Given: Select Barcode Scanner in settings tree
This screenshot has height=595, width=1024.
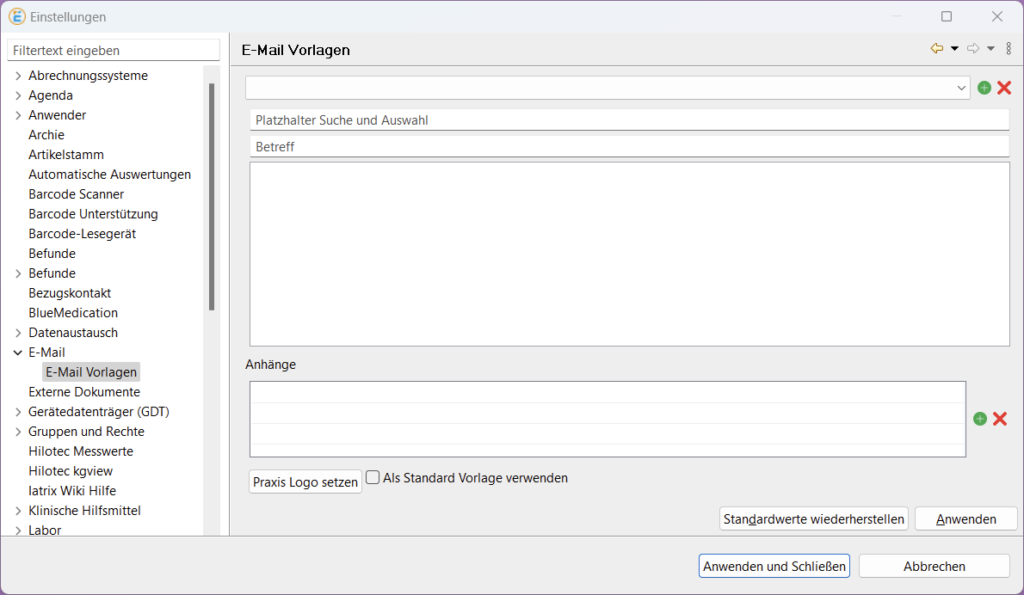Looking at the screenshot, I should [76, 194].
